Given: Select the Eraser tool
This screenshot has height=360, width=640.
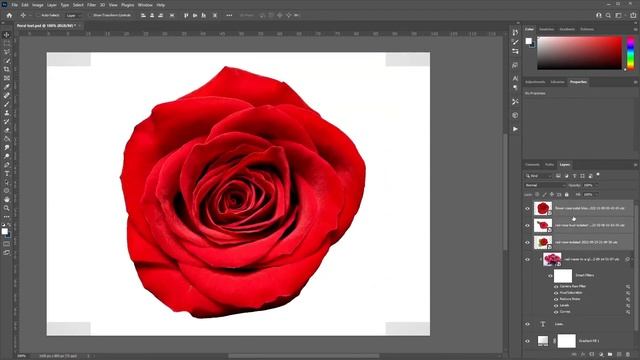Looking at the screenshot, I should (x=7, y=130).
